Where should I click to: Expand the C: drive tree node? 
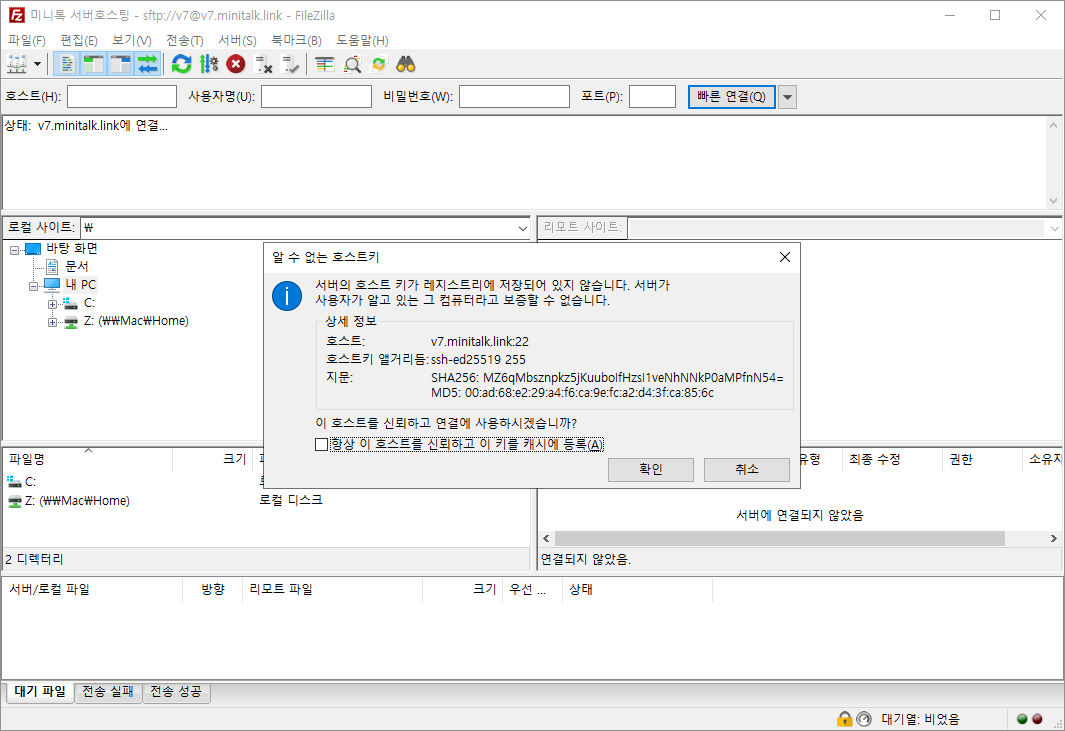pos(52,304)
